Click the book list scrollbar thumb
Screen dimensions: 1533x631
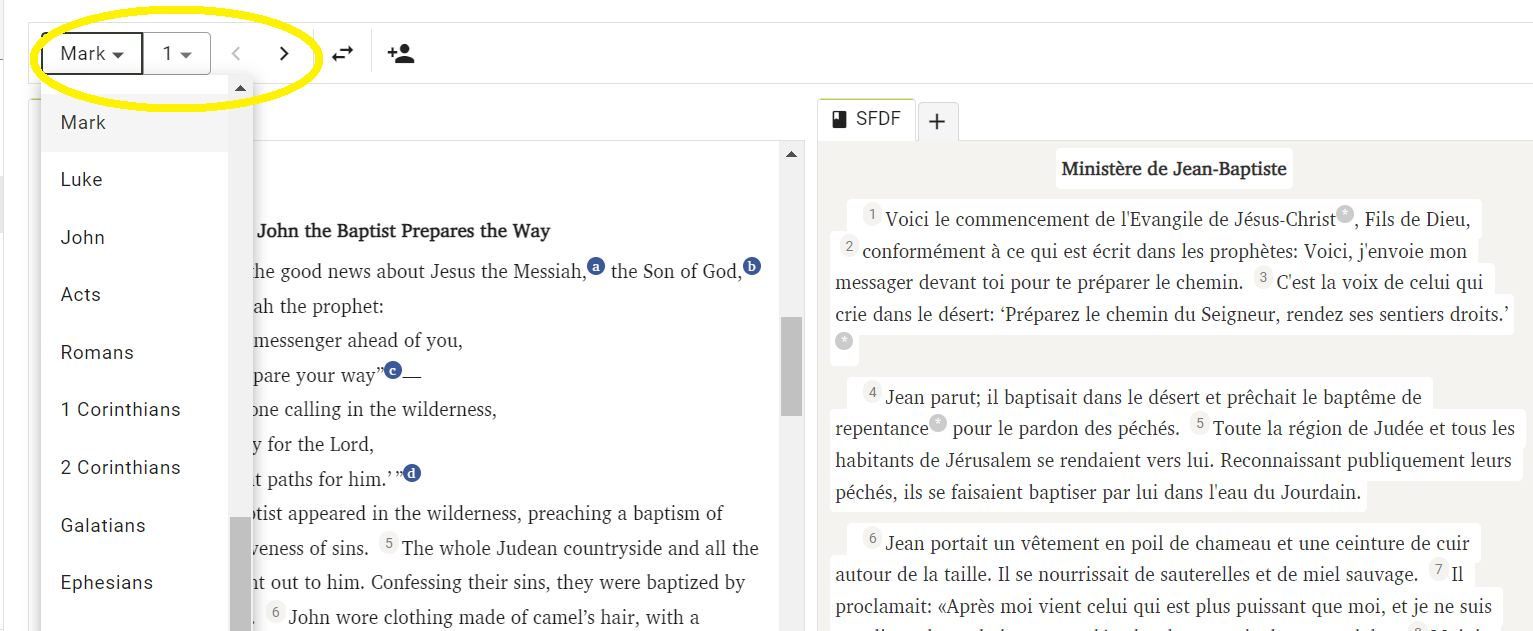pyautogui.click(x=240, y=573)
